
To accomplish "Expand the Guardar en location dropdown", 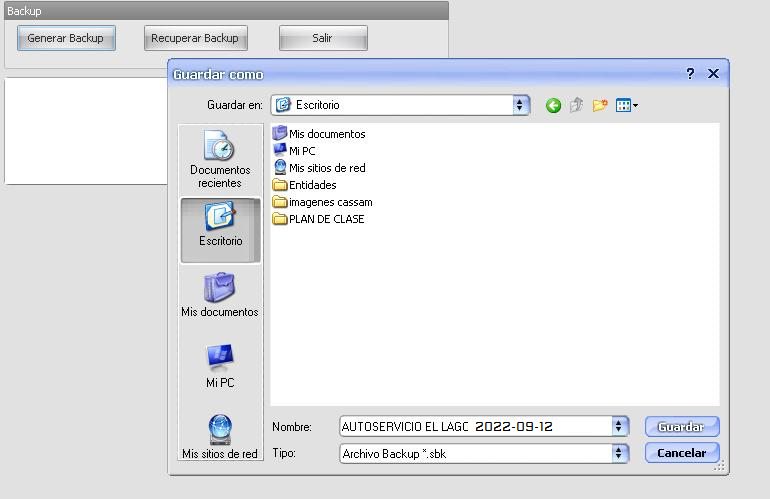I will pos(520,104).
